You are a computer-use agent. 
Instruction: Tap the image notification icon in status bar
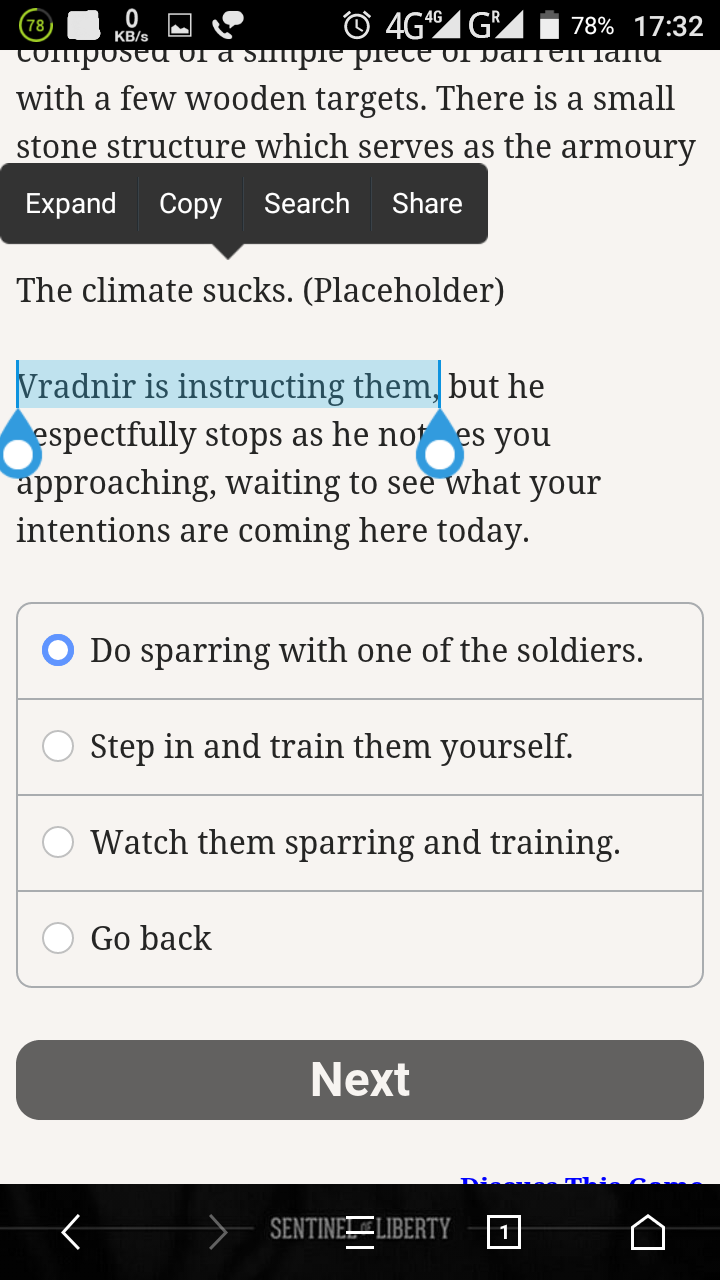(x=180, y=26)
